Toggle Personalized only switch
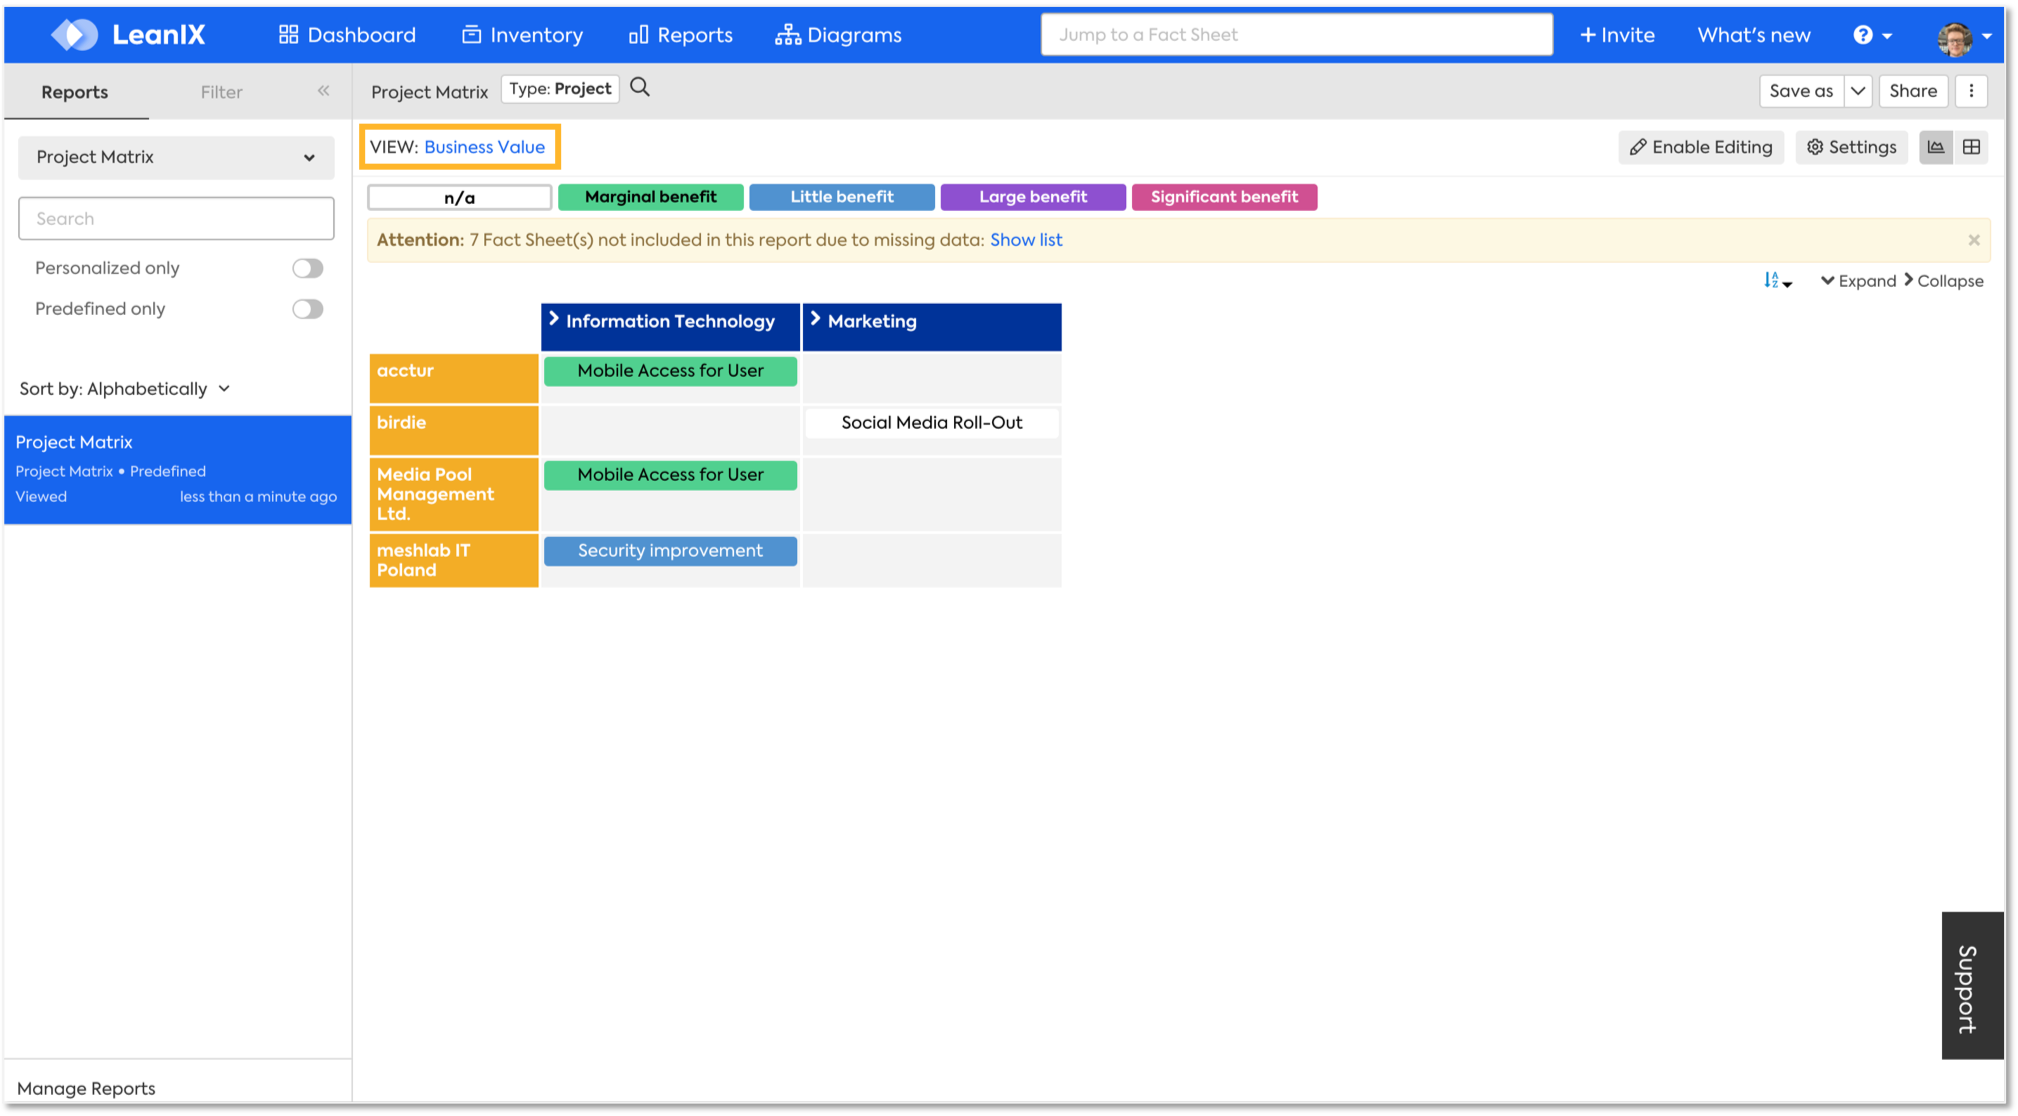Screen dimensions: 2018x1116 click(307, 268)
